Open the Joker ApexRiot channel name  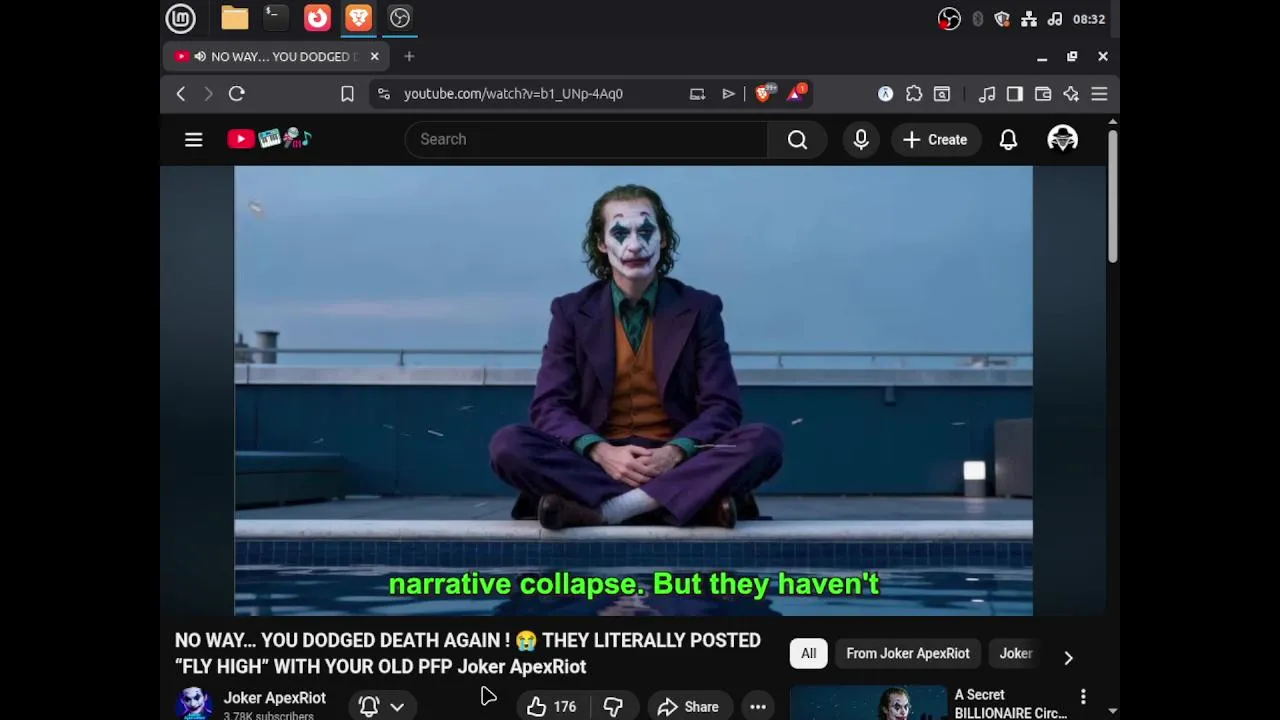[x=274, y=698]
